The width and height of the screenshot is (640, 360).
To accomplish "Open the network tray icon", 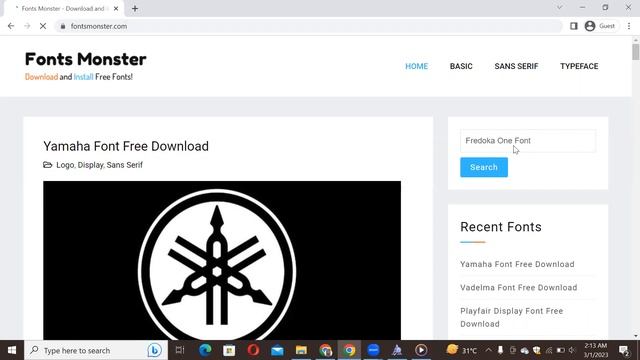I will click(x=549, y=350).
